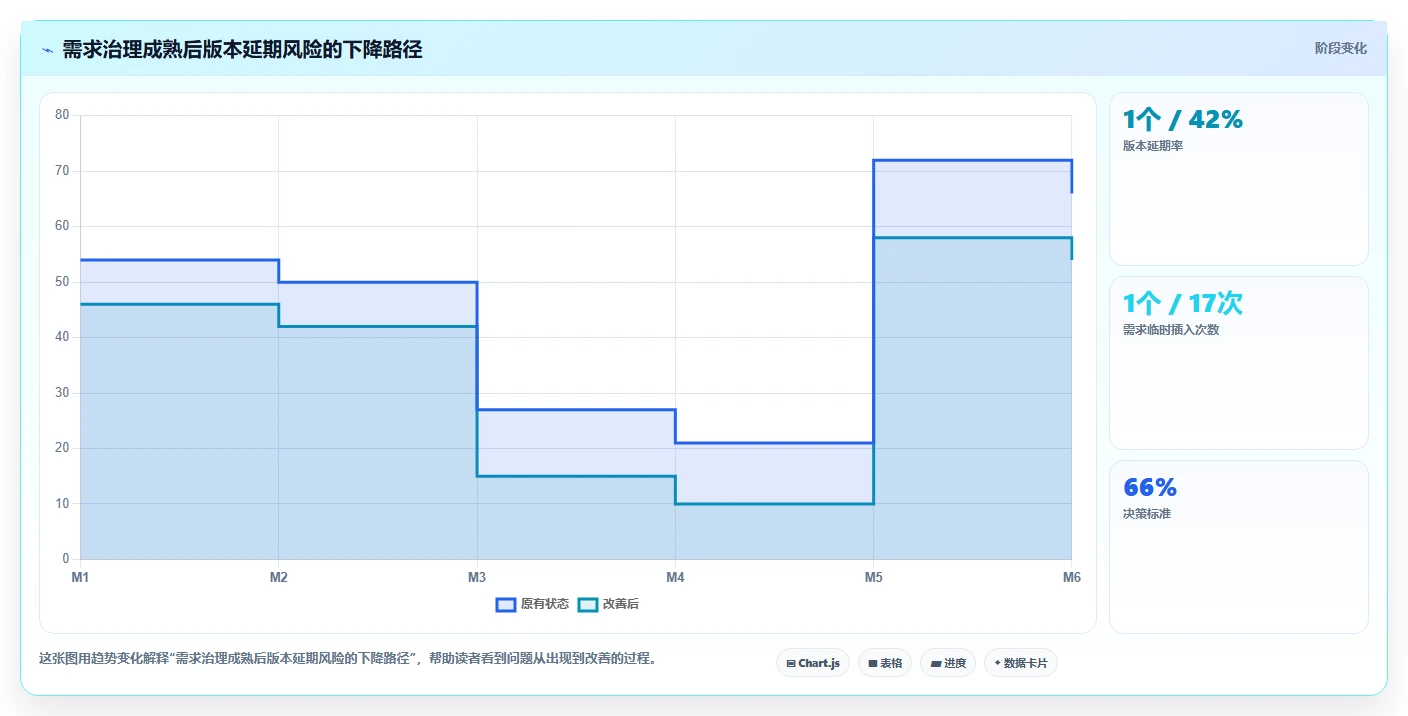Click the 1个 / 42% value text
This screenshot has width=1408, height=716.
[x=1183, y=120]
